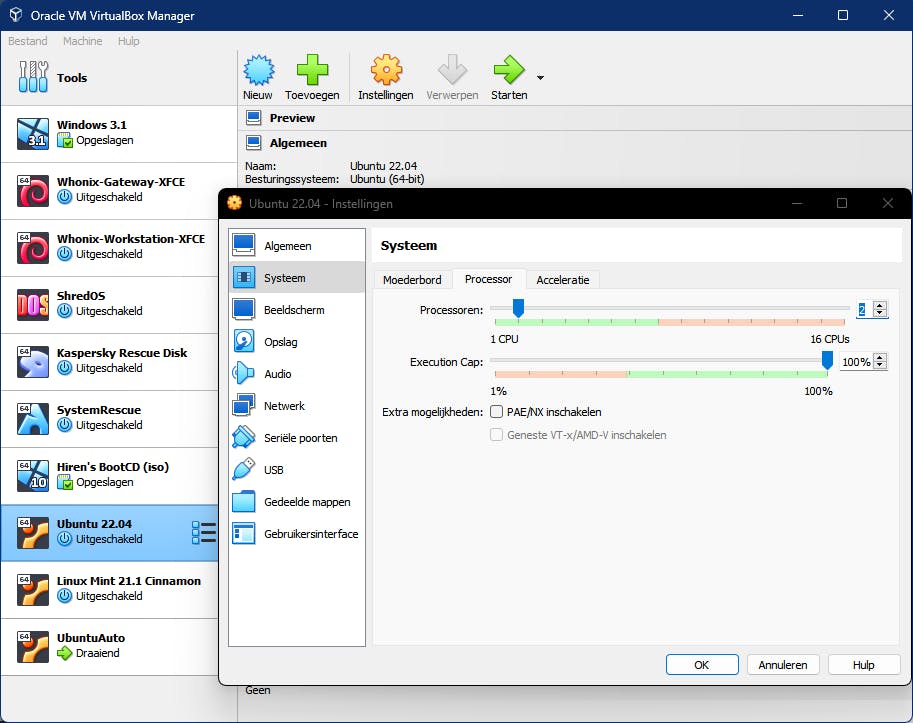
Task: Decrease processor count with down arrow
Action: coord(880,313)
